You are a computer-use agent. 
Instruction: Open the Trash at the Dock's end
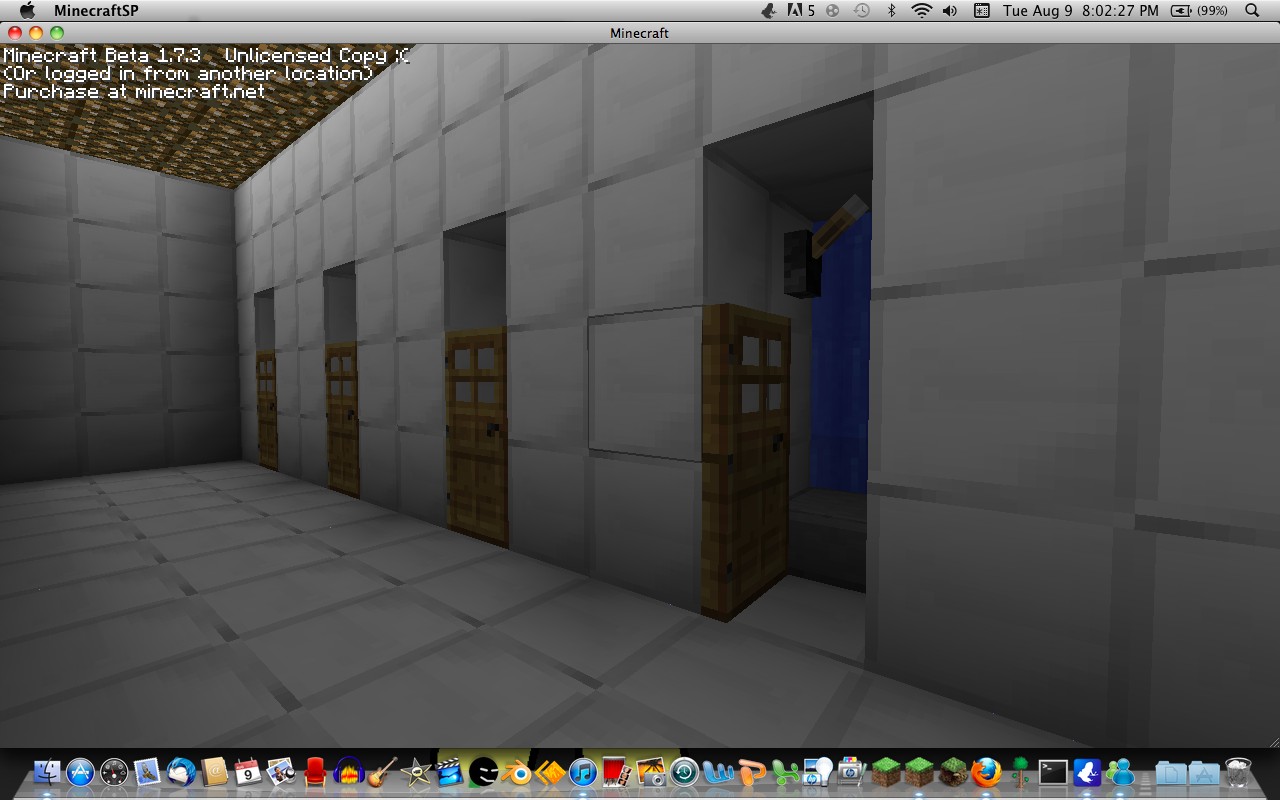[x=1239, y=771]
